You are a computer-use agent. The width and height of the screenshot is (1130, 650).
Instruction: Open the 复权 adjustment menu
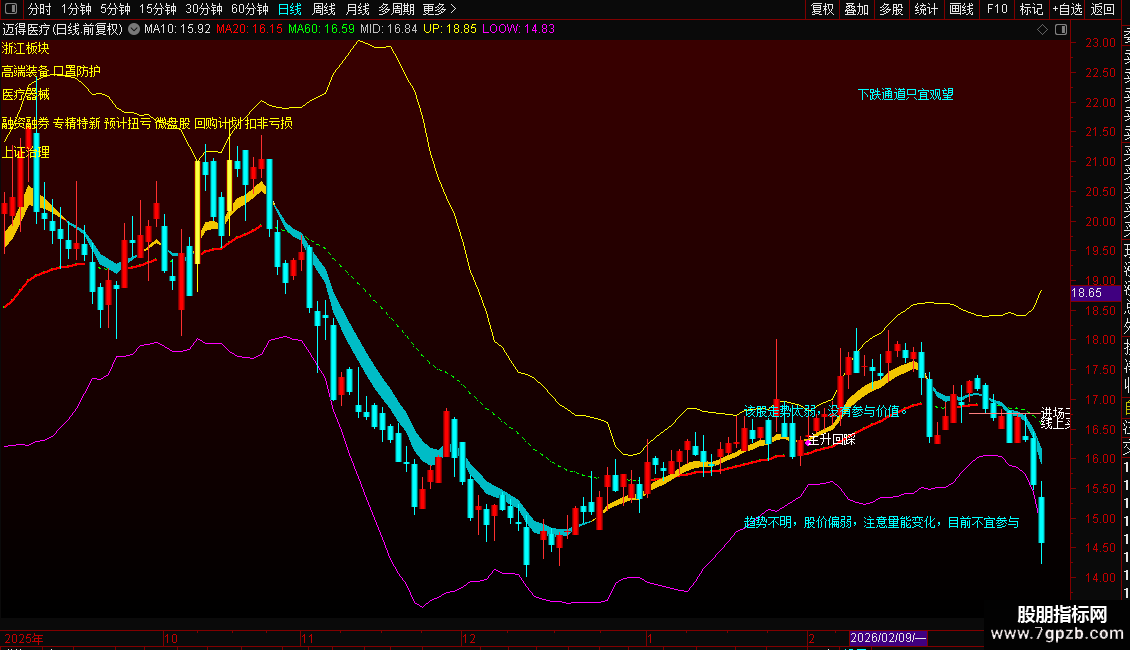pyautogui.click(x=822, y=9)
